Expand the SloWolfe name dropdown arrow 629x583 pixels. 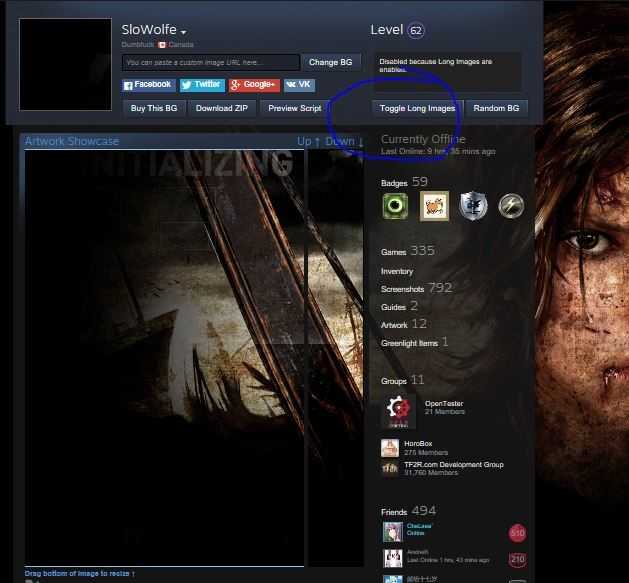183,32
